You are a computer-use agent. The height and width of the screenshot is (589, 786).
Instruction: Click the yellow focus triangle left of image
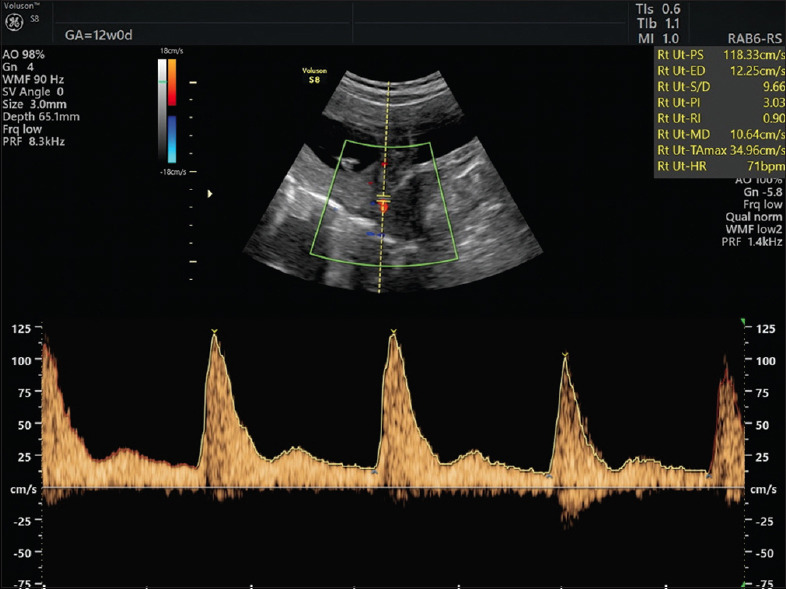coord(209,194)
